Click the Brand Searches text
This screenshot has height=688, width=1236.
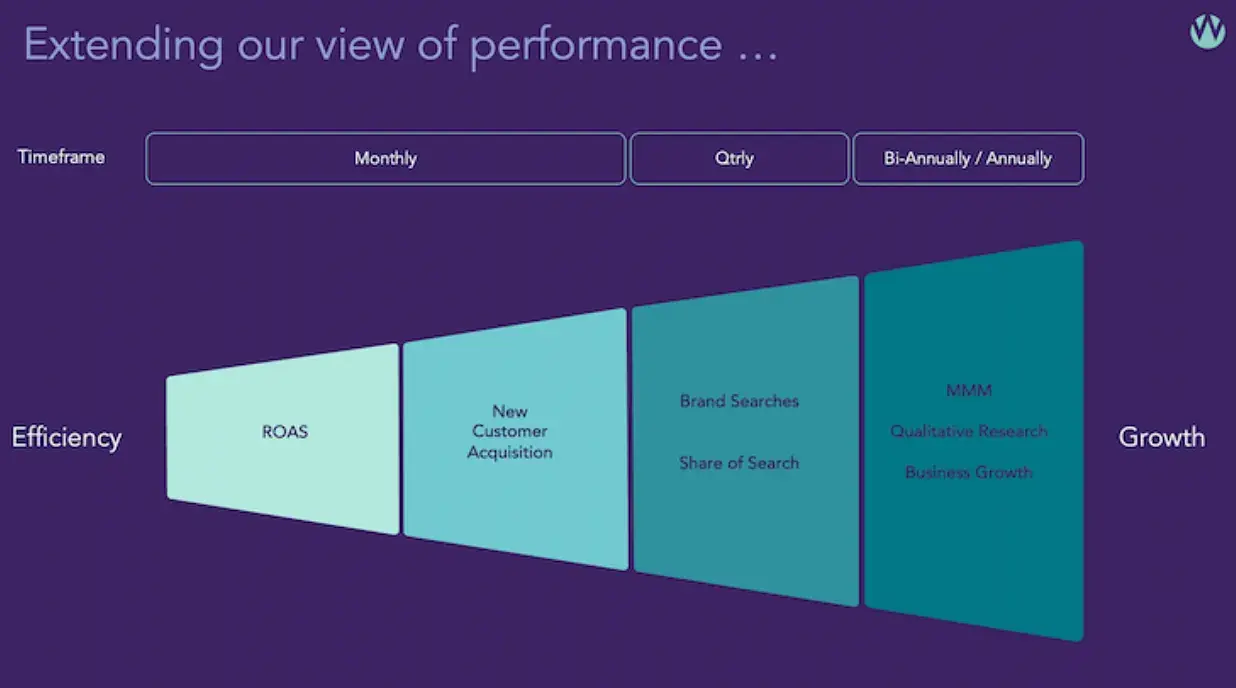(x=739, y=401)
